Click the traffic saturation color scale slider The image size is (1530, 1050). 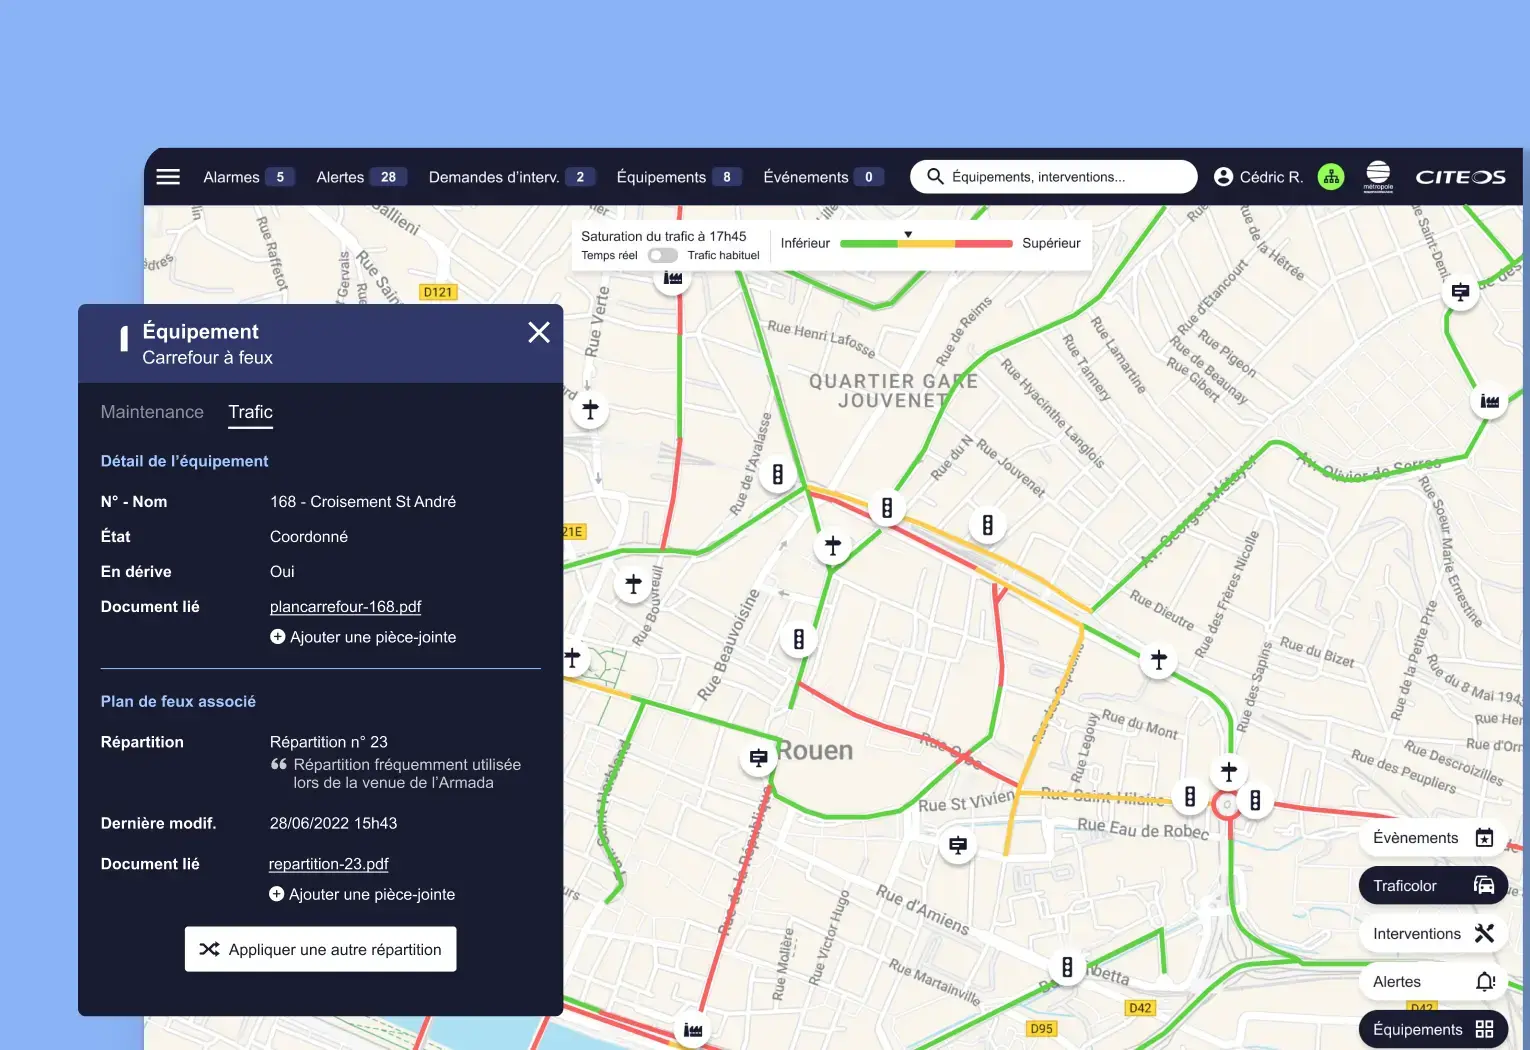click(x=926, y=243)
